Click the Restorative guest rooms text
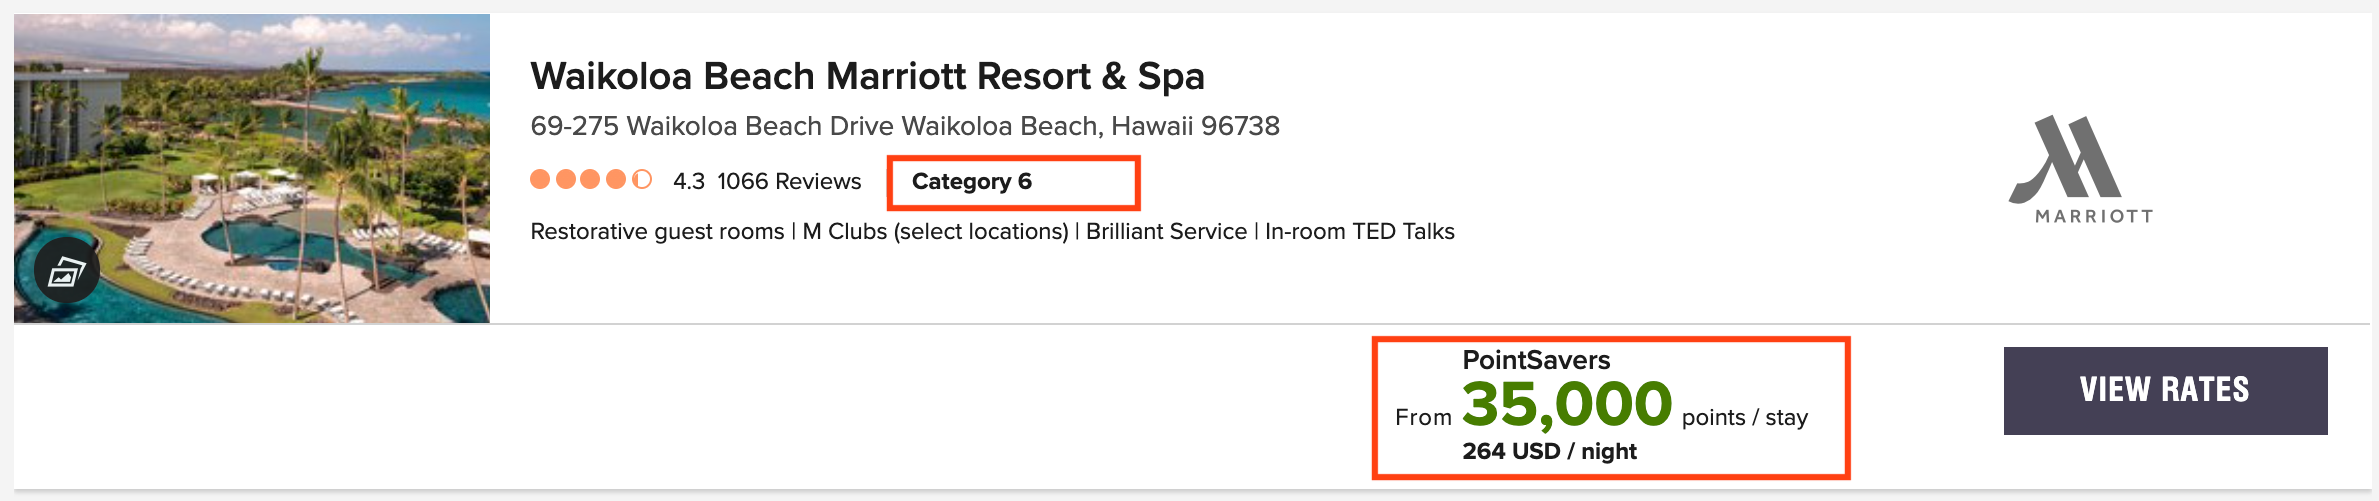 [x=657, y=231]
